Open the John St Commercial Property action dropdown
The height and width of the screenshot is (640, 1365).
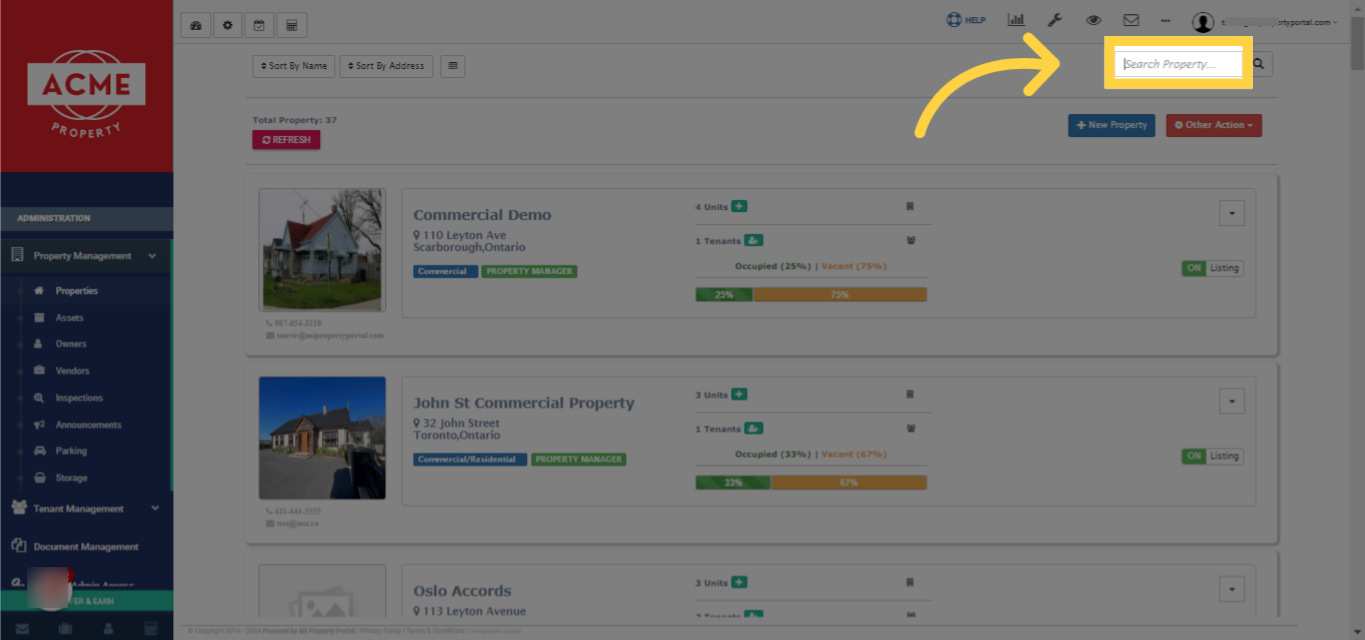(x=1232, y=401)
